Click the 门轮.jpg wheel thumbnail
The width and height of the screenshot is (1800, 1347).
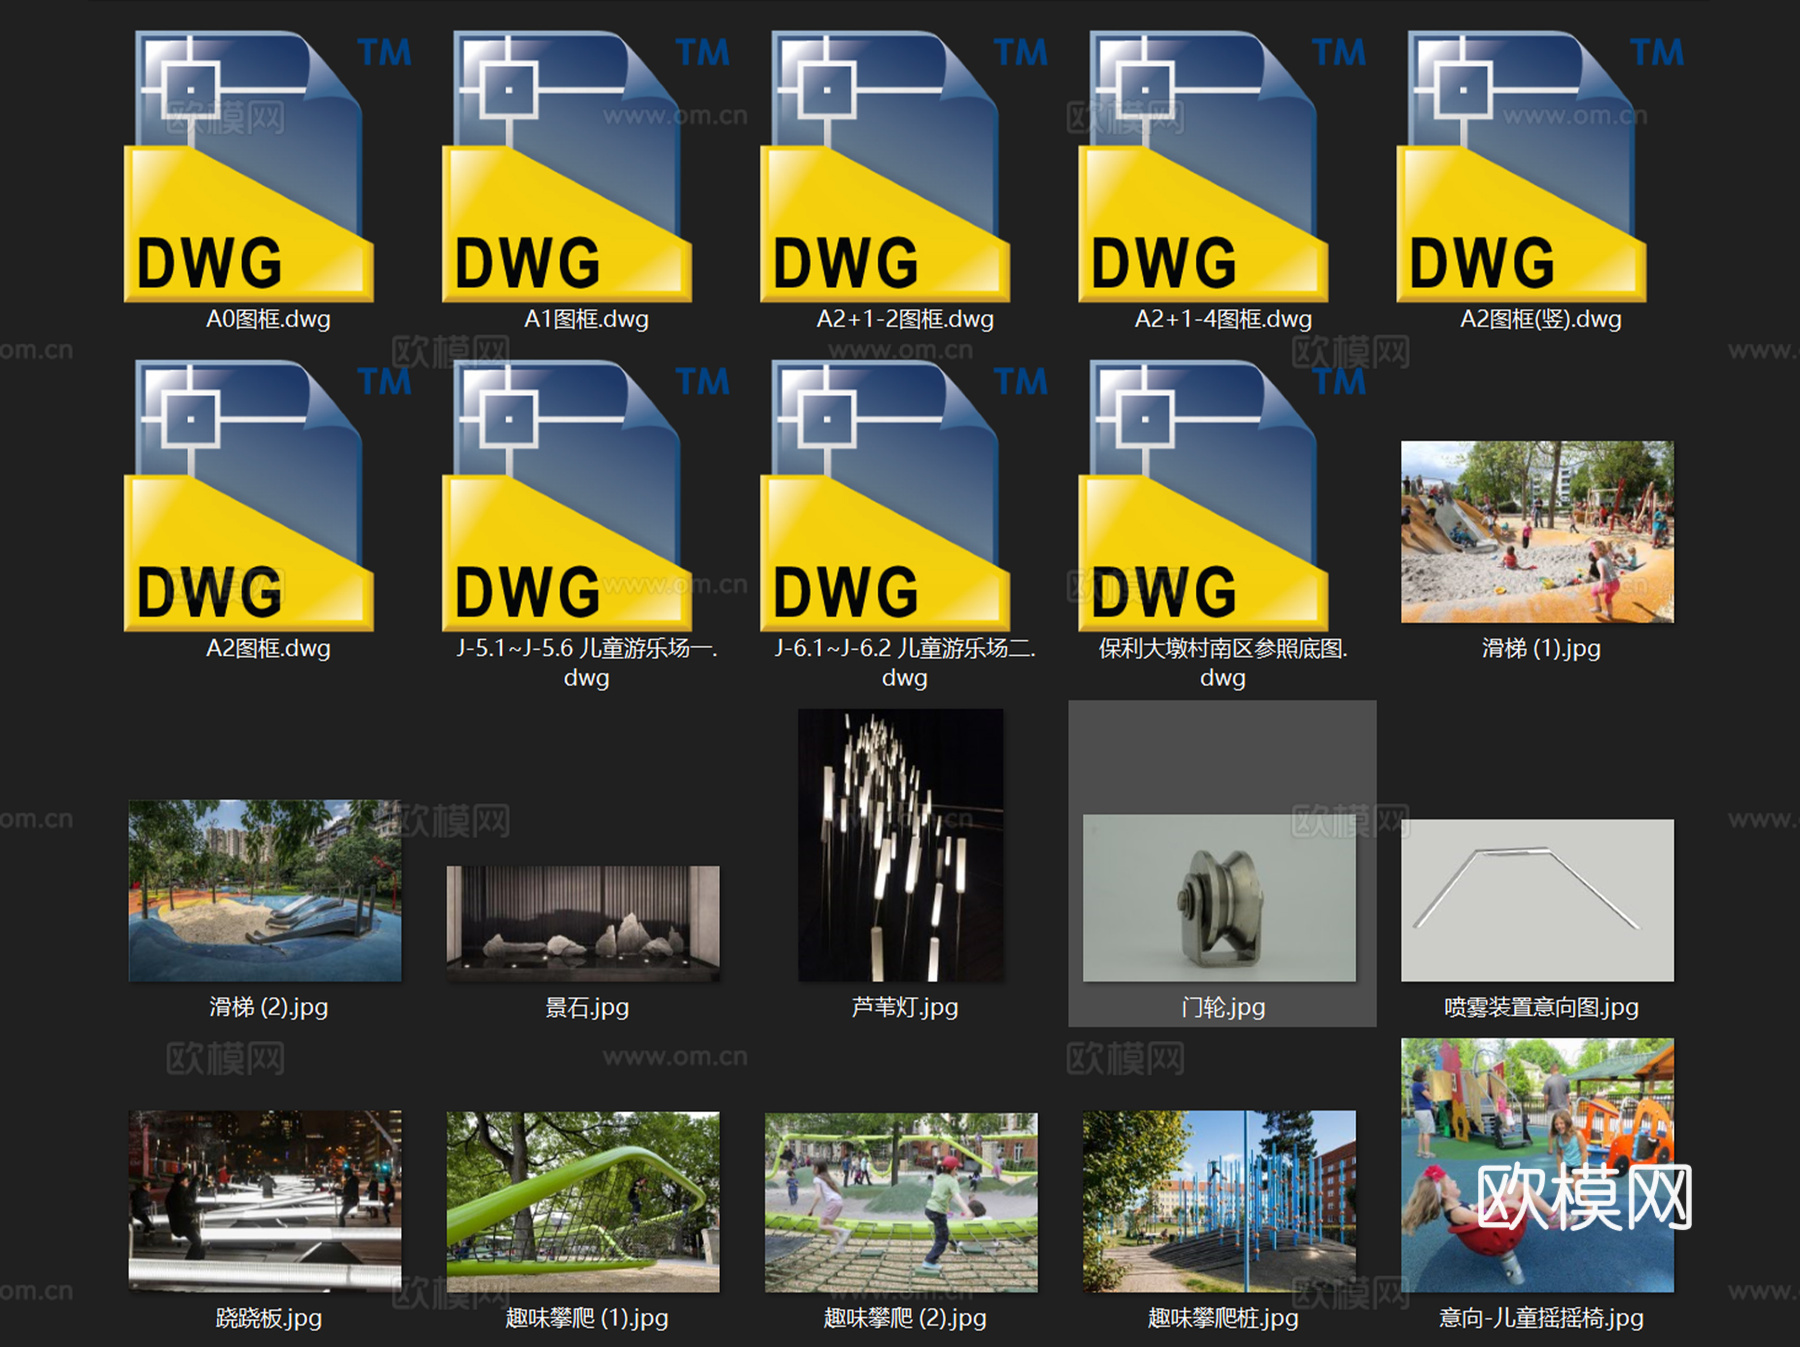click(1220, 898)
